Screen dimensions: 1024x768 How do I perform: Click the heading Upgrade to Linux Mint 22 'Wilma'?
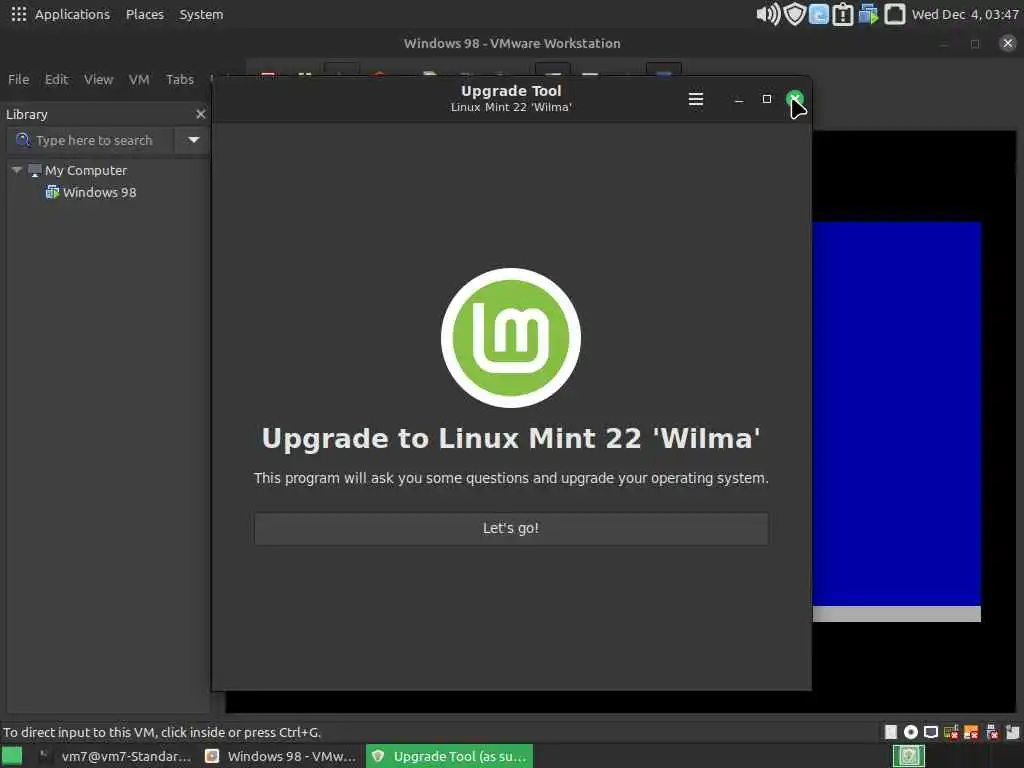pos(511,438)
